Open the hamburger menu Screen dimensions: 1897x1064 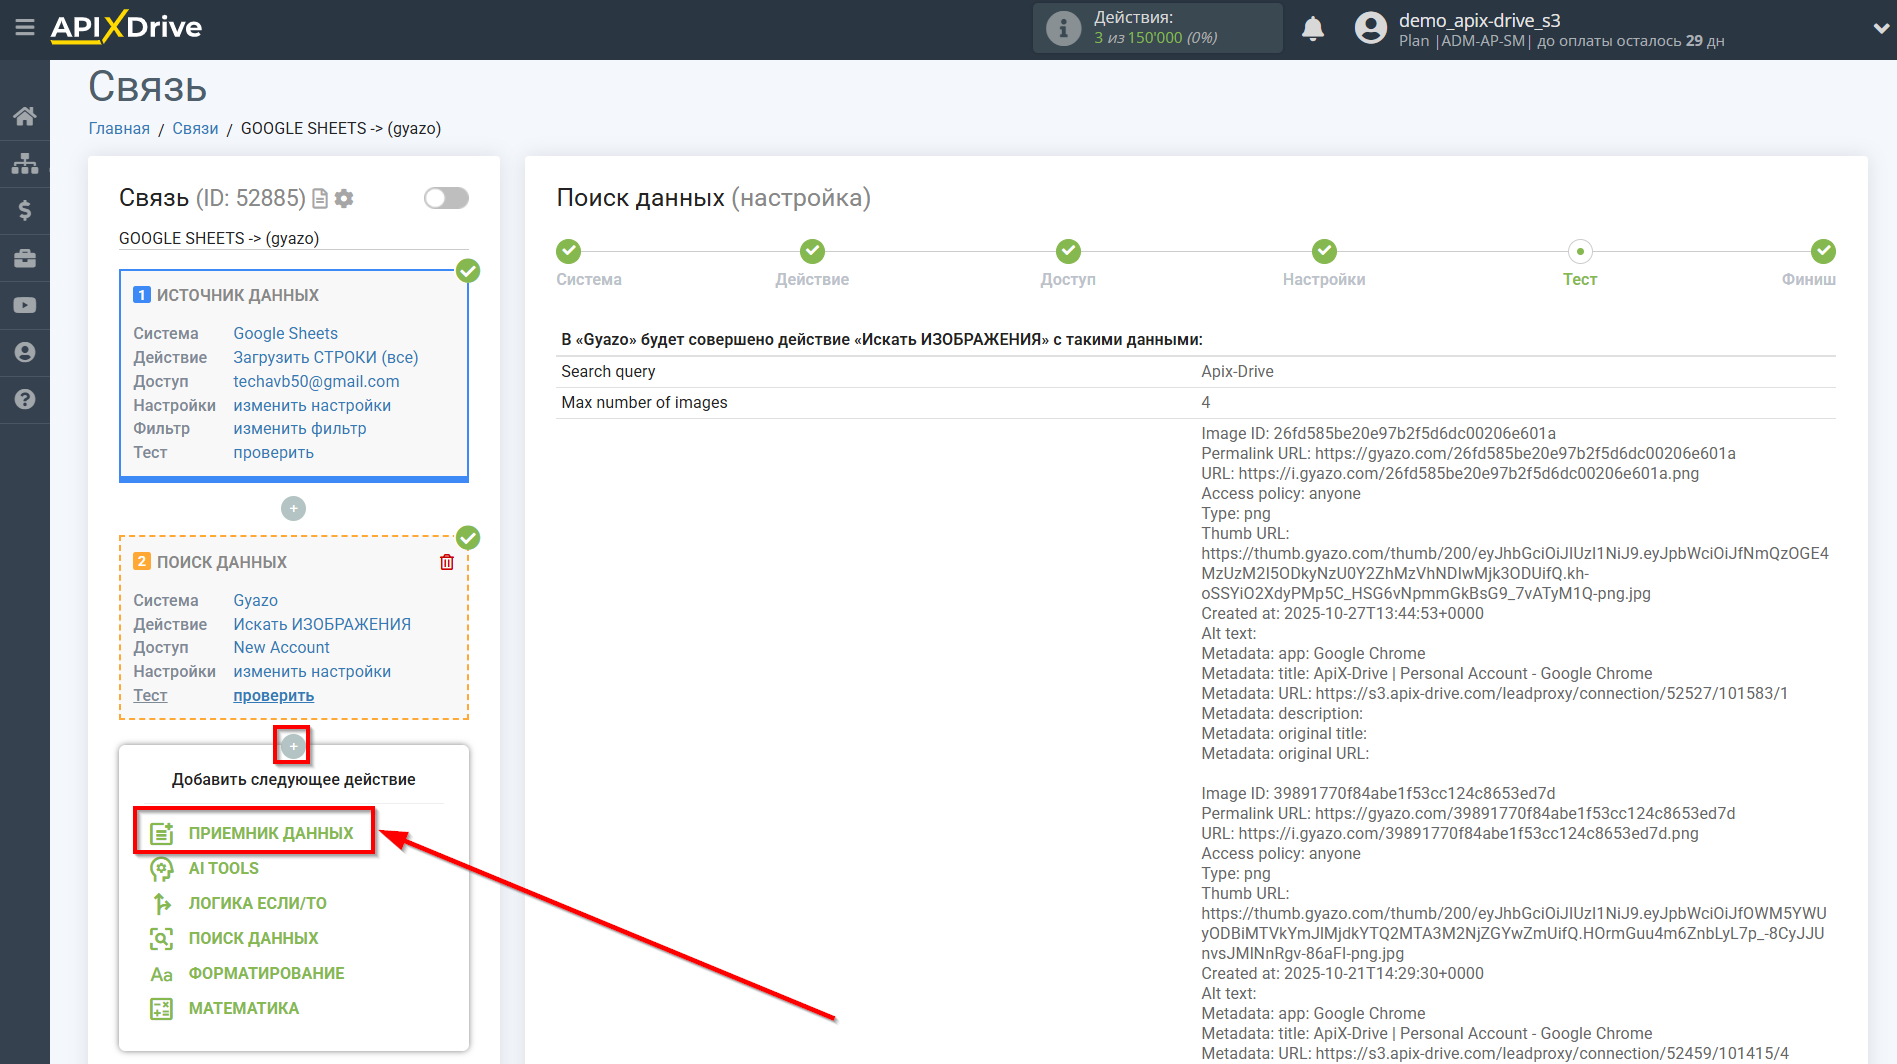25,28
